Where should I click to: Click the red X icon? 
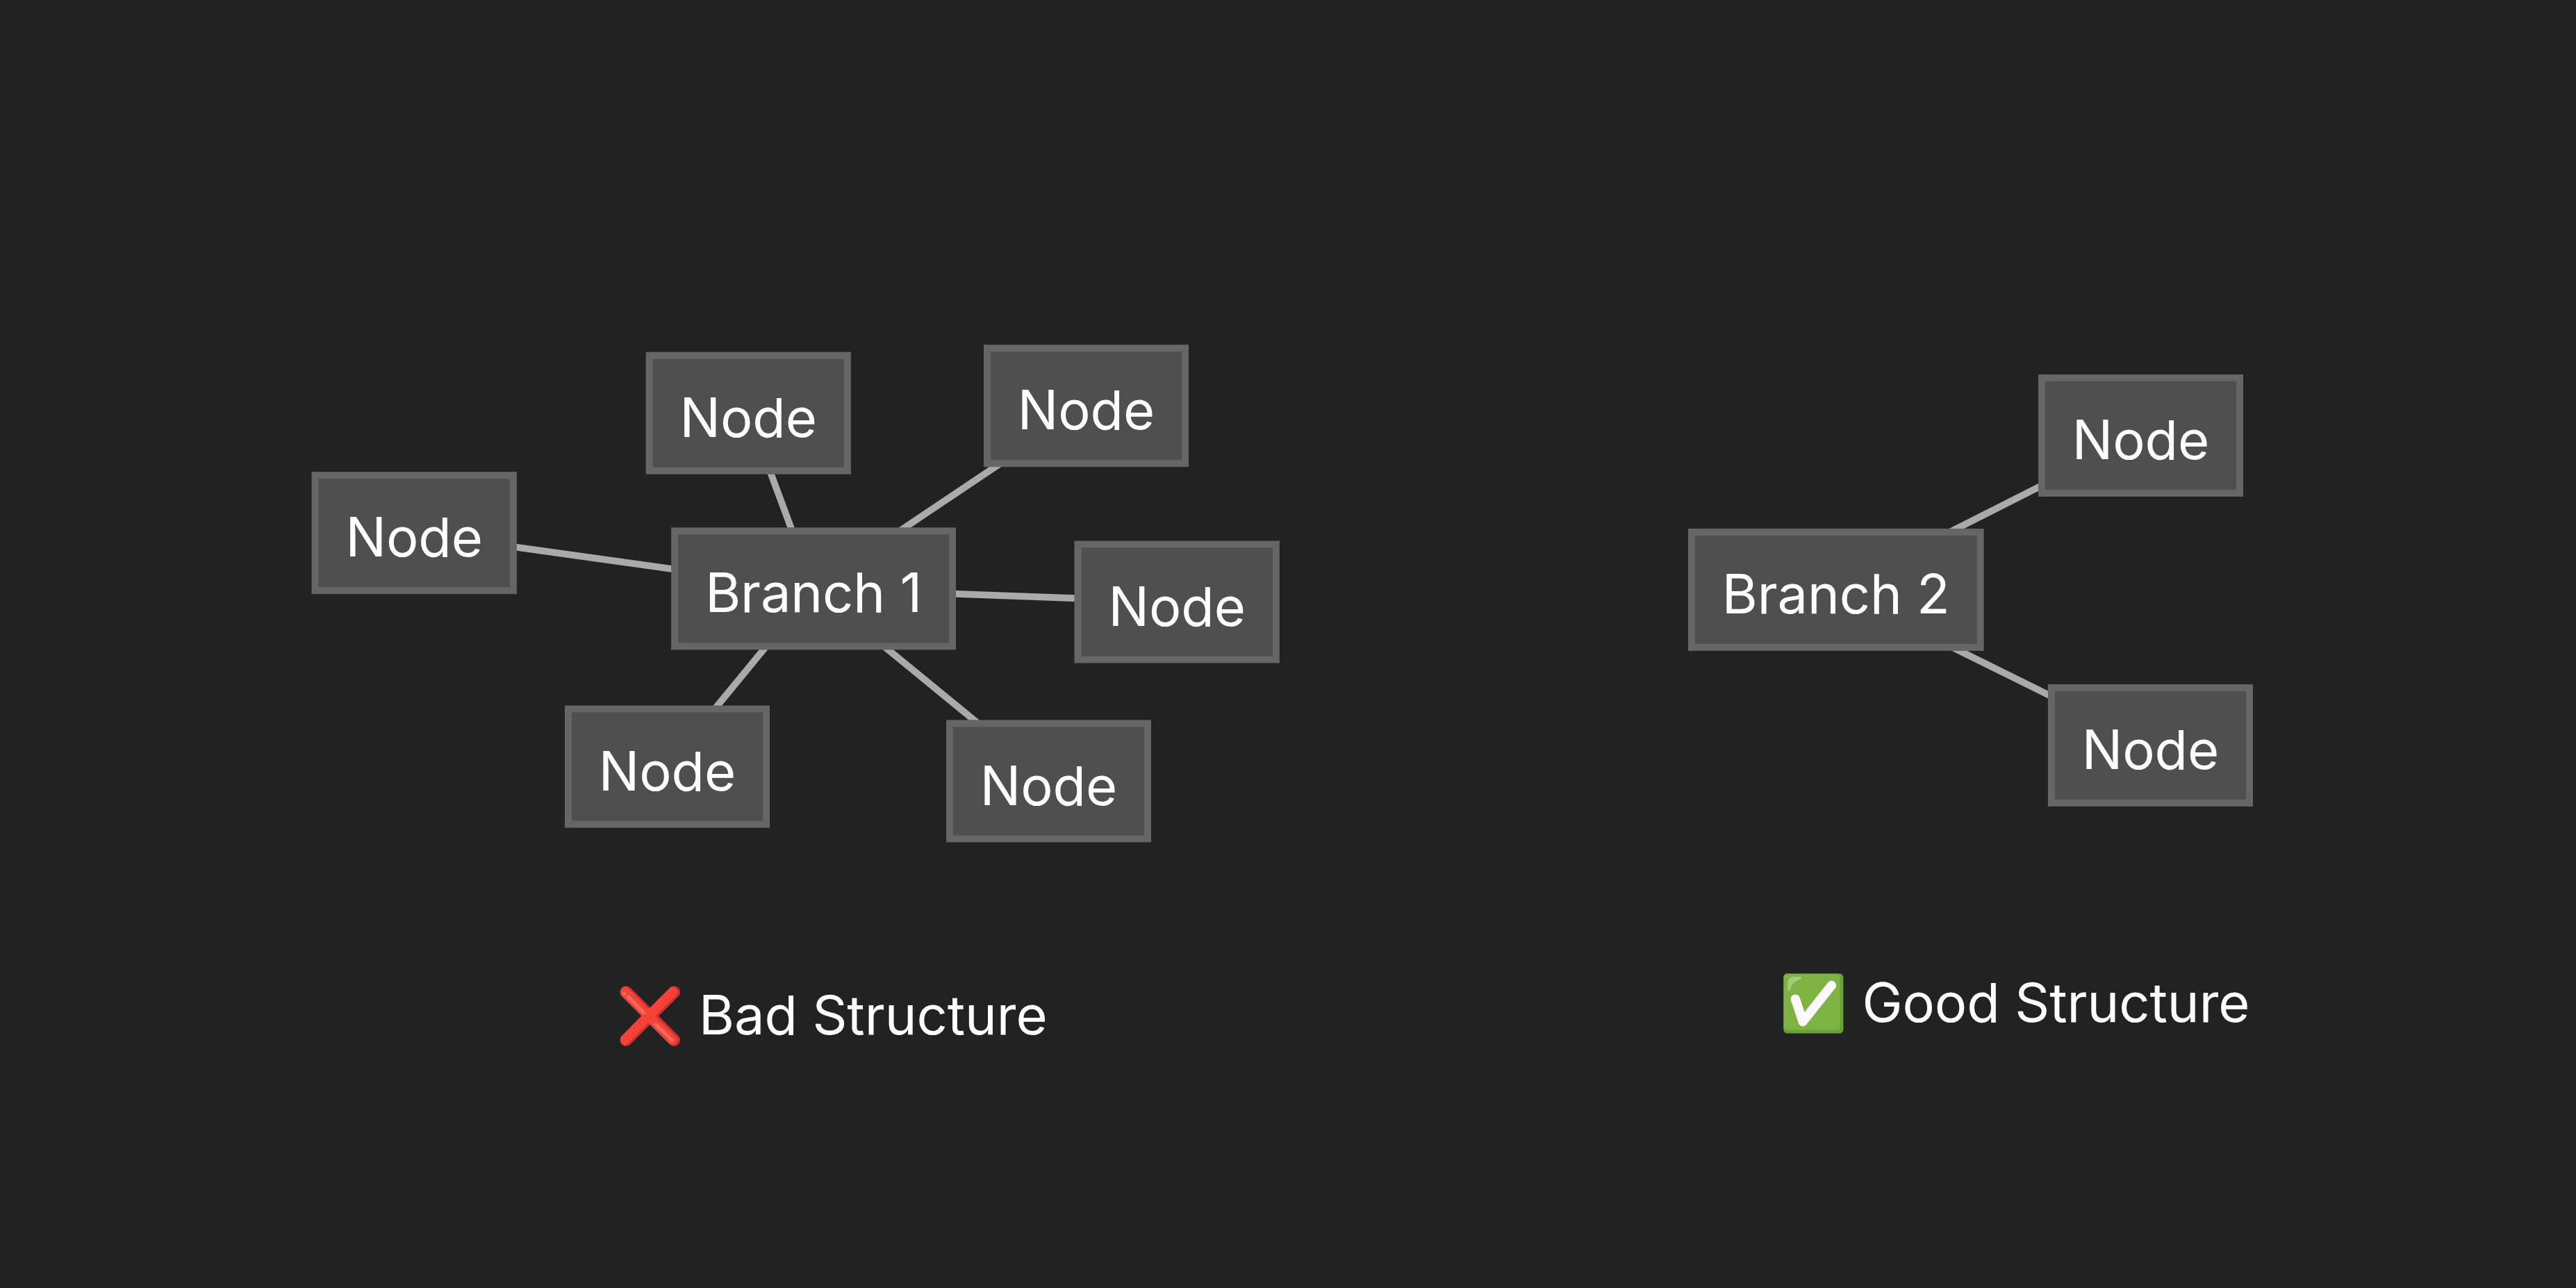649,1015
